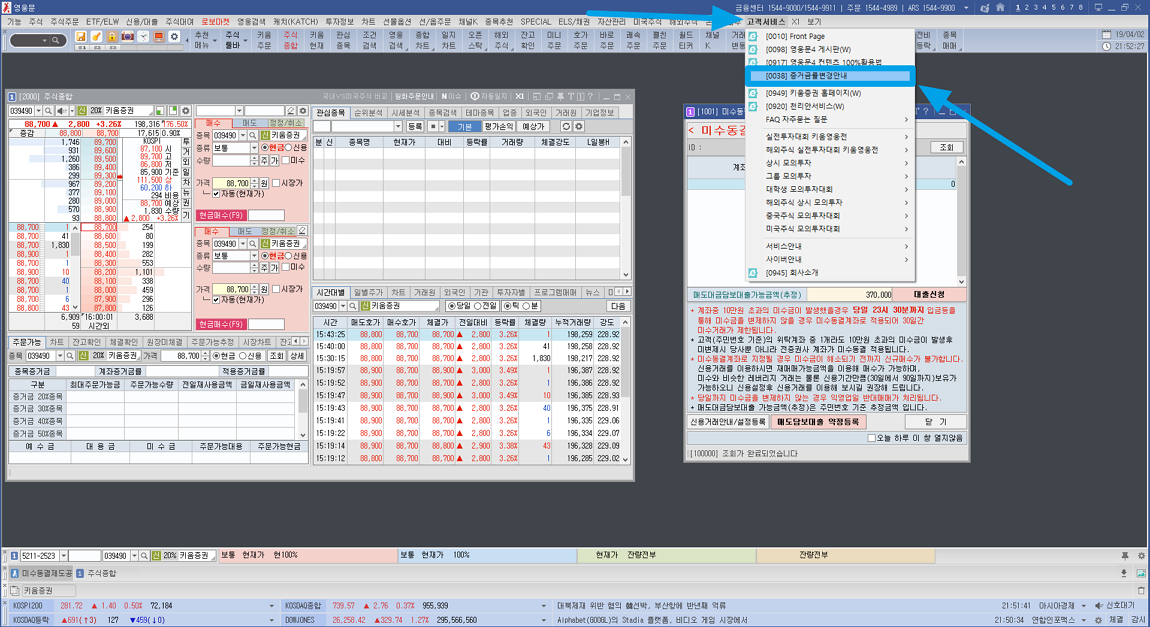
Task: Click the stock search magnifier beside top-left 039490 field
Action: [48, 111]
